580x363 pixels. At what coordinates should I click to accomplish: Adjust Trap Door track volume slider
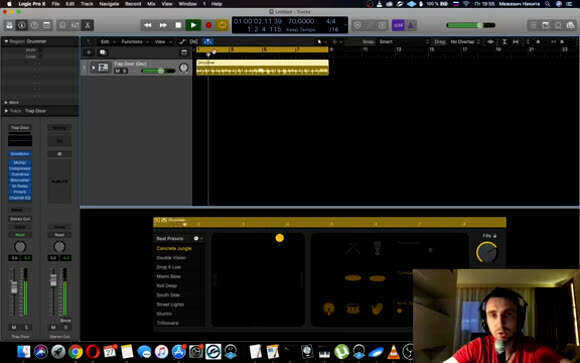coord(158,71)
